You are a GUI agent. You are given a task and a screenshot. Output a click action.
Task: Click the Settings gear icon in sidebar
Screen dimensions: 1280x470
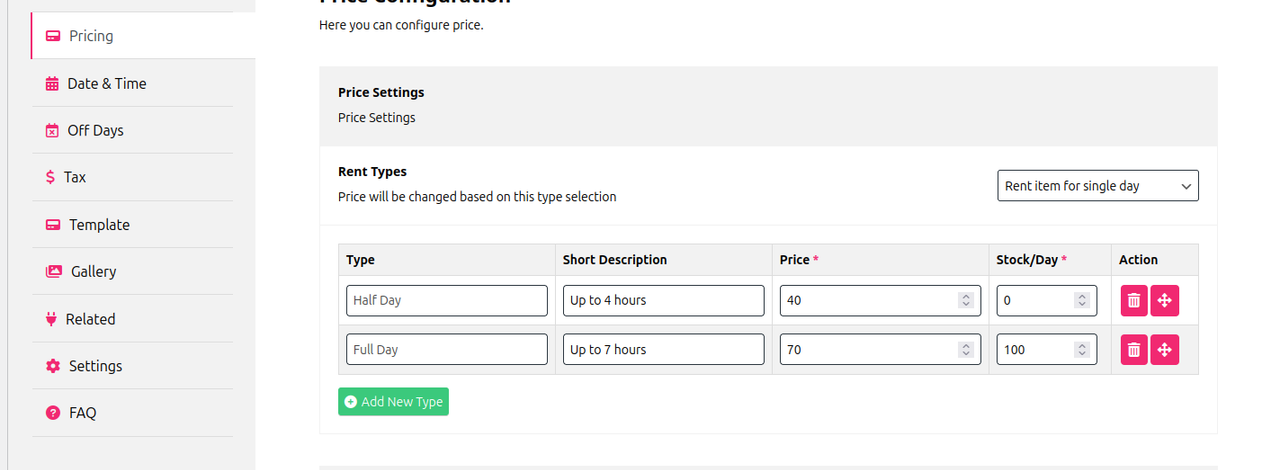click(53, 366)
